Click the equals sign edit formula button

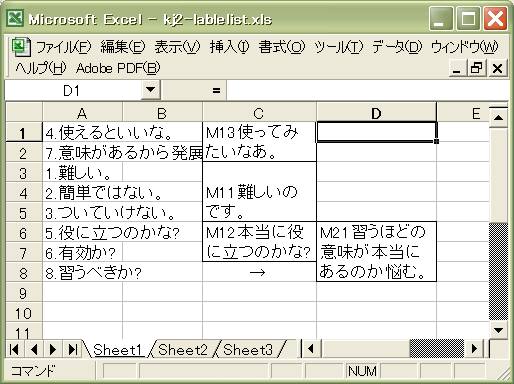216,90
